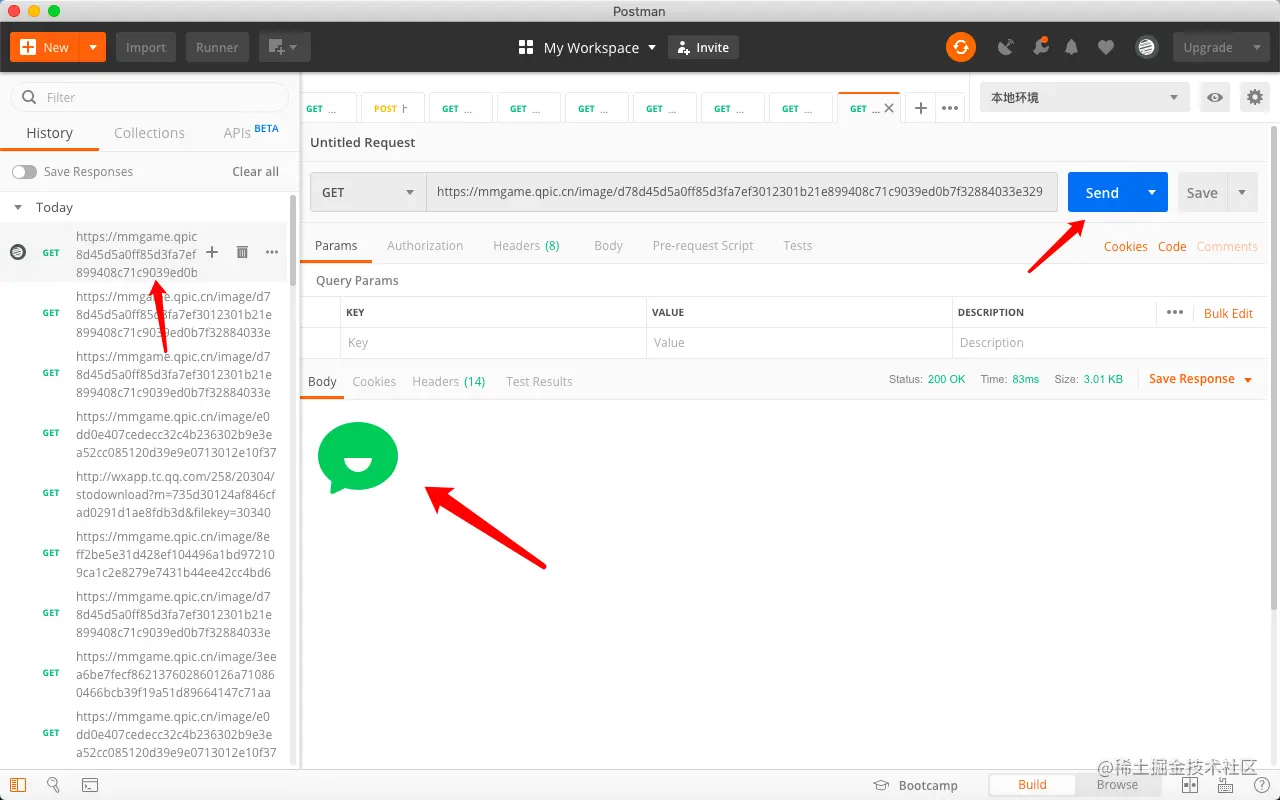The image size is (1280, 800).
Task: Toggle the Save Responses switch
Action: pyautogui.click(x=24, y=172)
